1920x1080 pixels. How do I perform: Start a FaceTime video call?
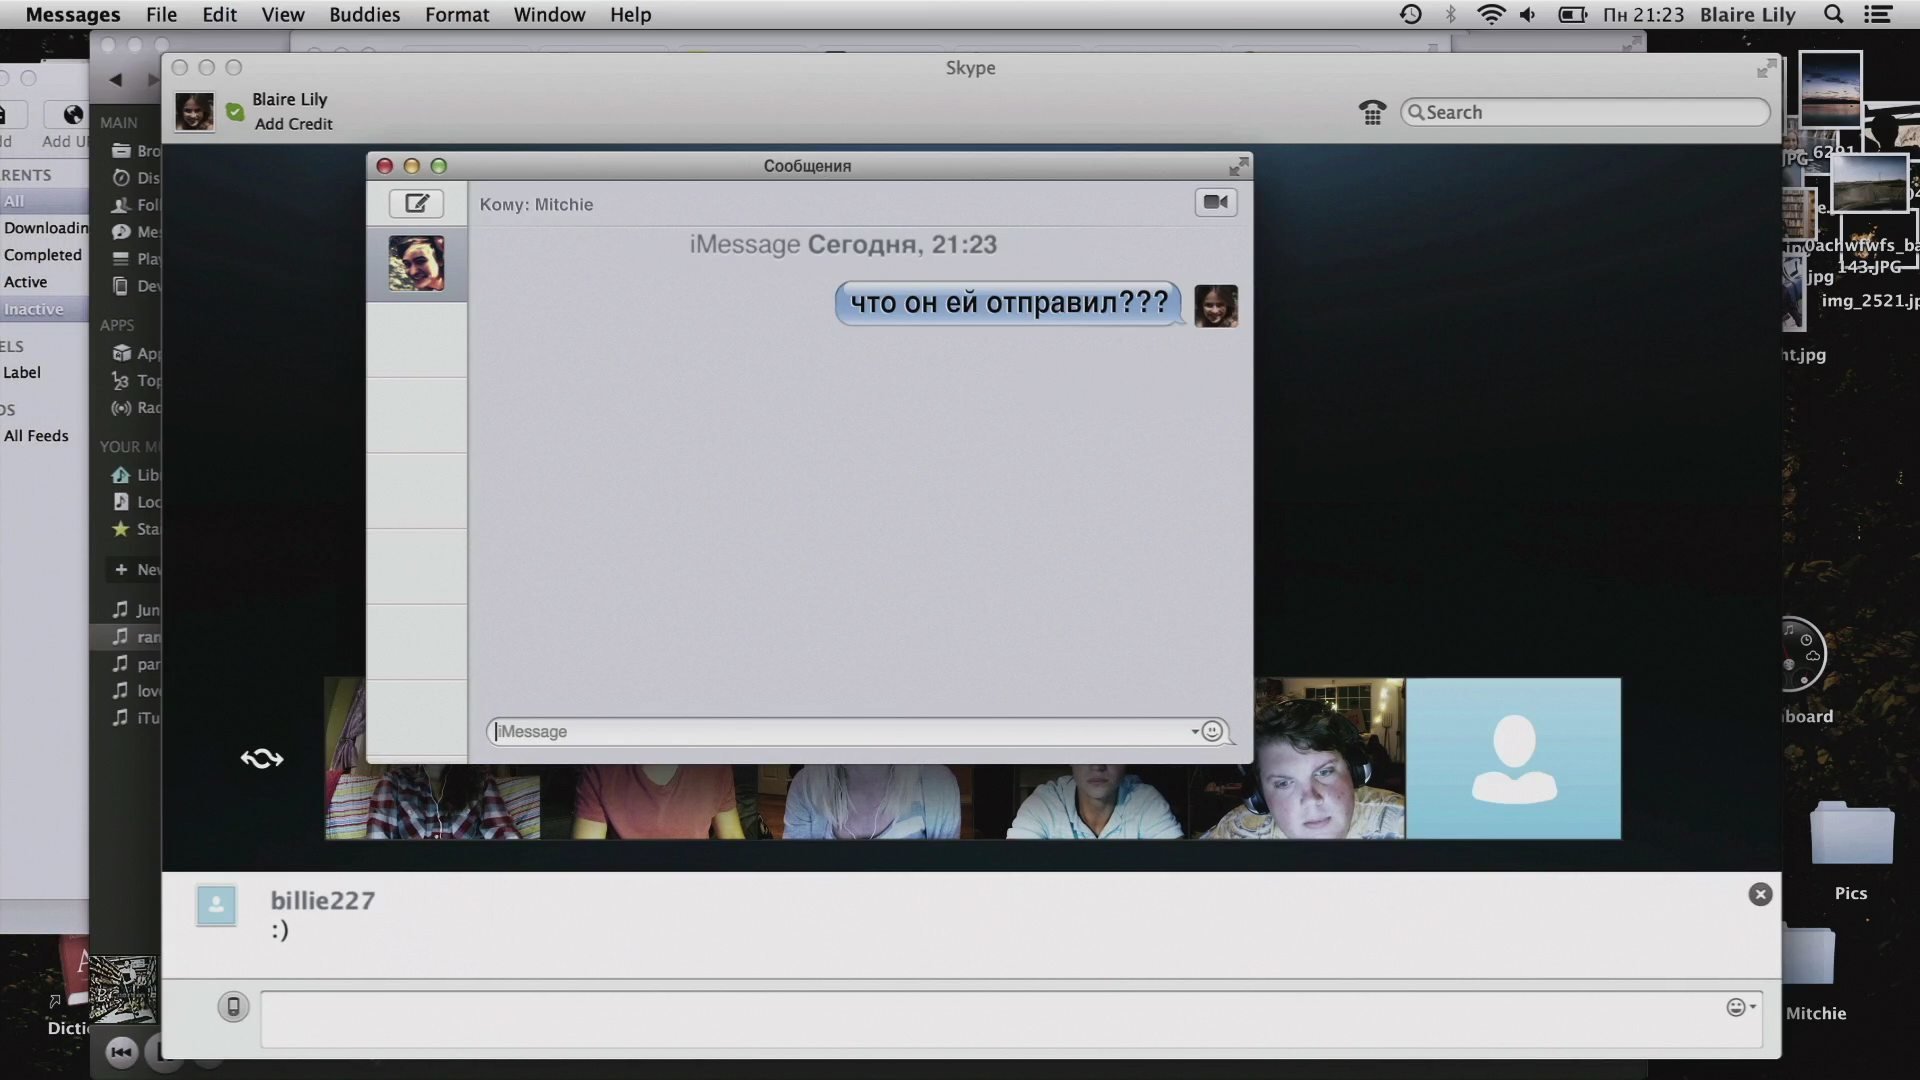point(1215,203)
